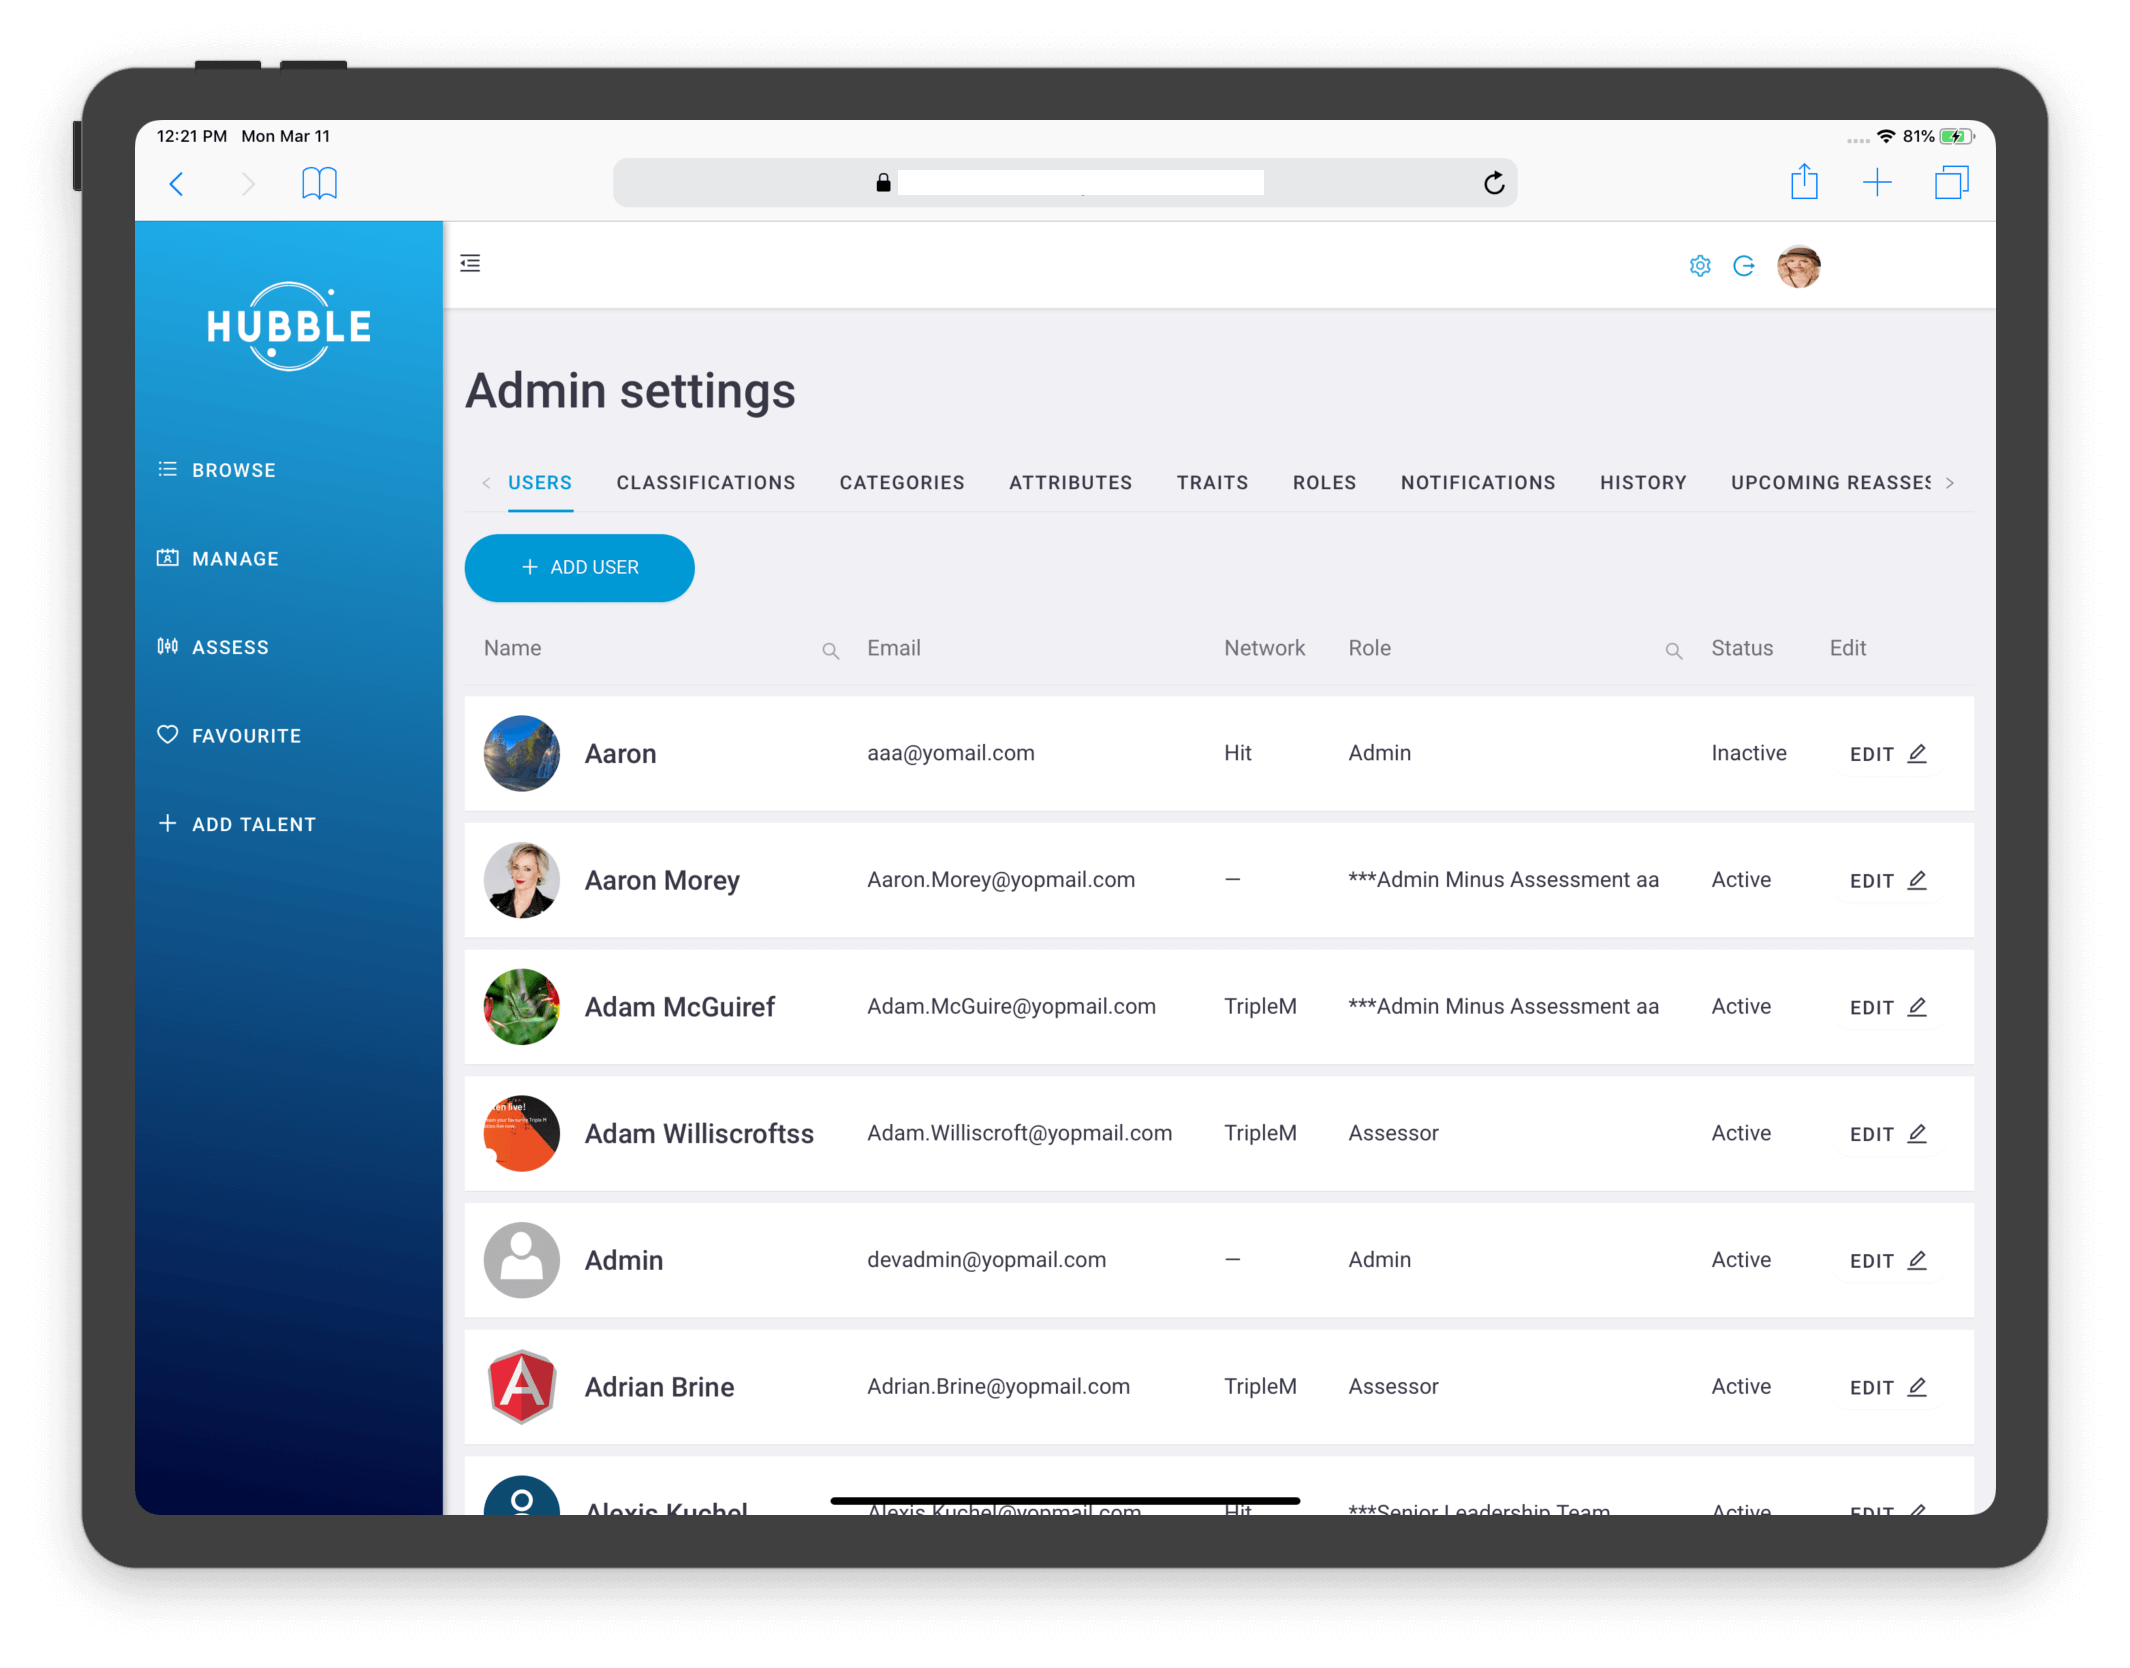The image size is (2130, 1668).
Task: Click the BROWSE navigation icon
Action: click(164, 468)
